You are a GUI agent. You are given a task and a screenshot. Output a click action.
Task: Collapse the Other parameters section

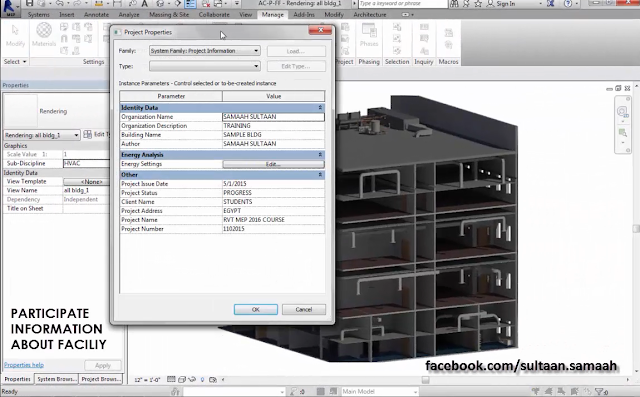(x=320, y=175)
